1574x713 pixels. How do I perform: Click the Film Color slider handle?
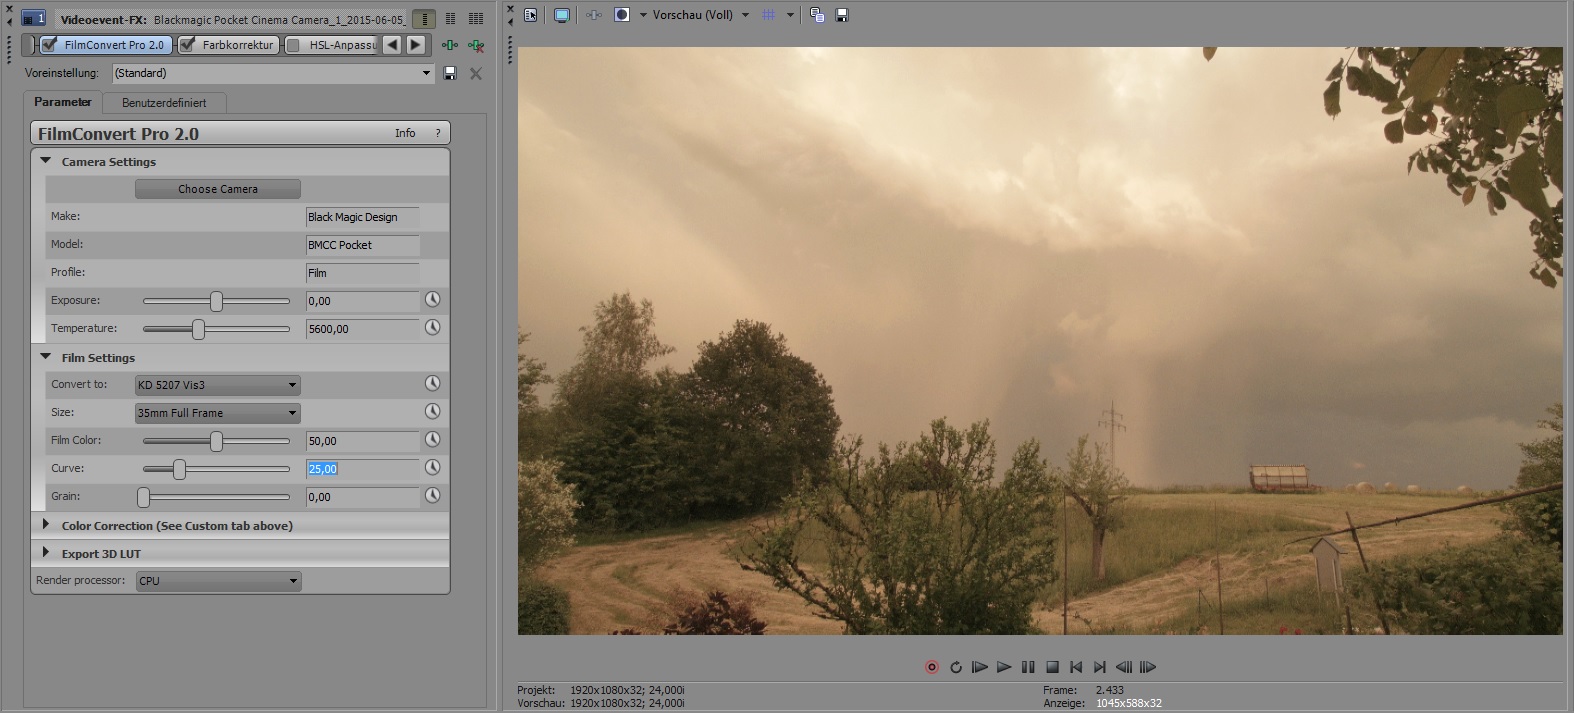point(216,441)
